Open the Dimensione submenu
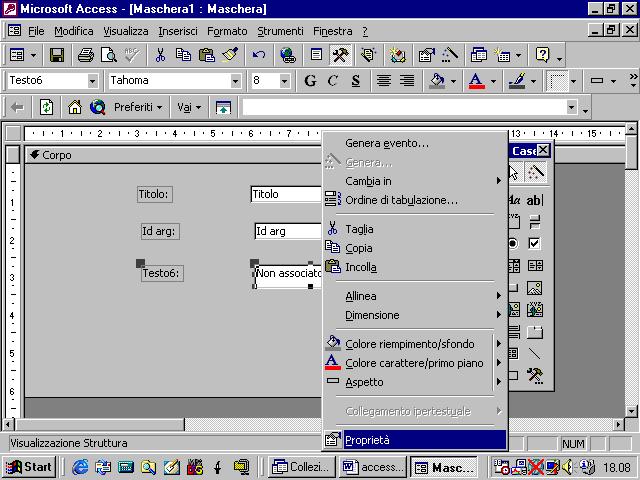Image resolution: width=640 pixels, height=480 pixels. pos(416,315)
